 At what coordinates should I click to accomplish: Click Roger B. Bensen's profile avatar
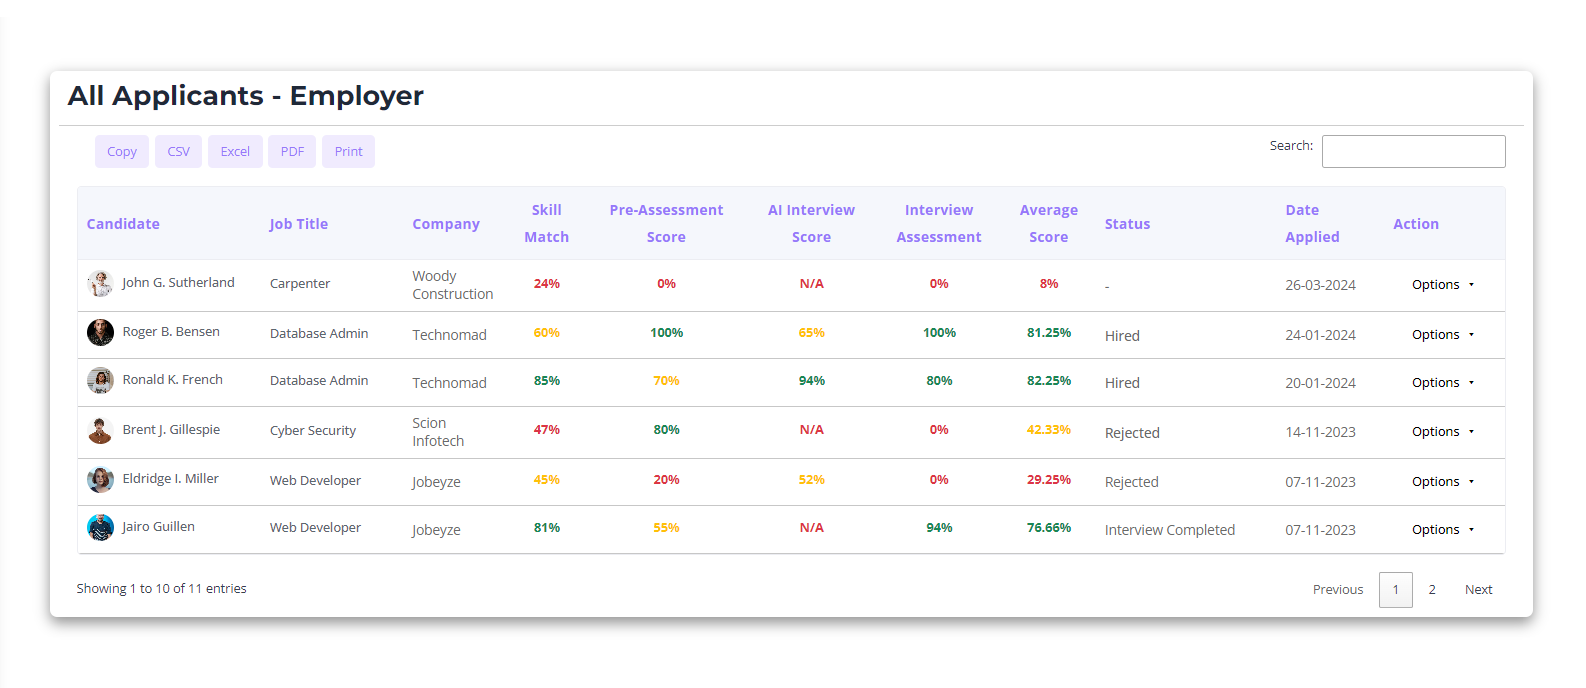coord(100,332)
